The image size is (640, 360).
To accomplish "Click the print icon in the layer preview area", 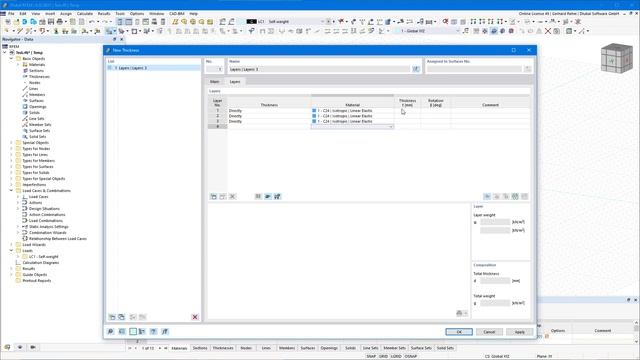I will coord(460,313).
